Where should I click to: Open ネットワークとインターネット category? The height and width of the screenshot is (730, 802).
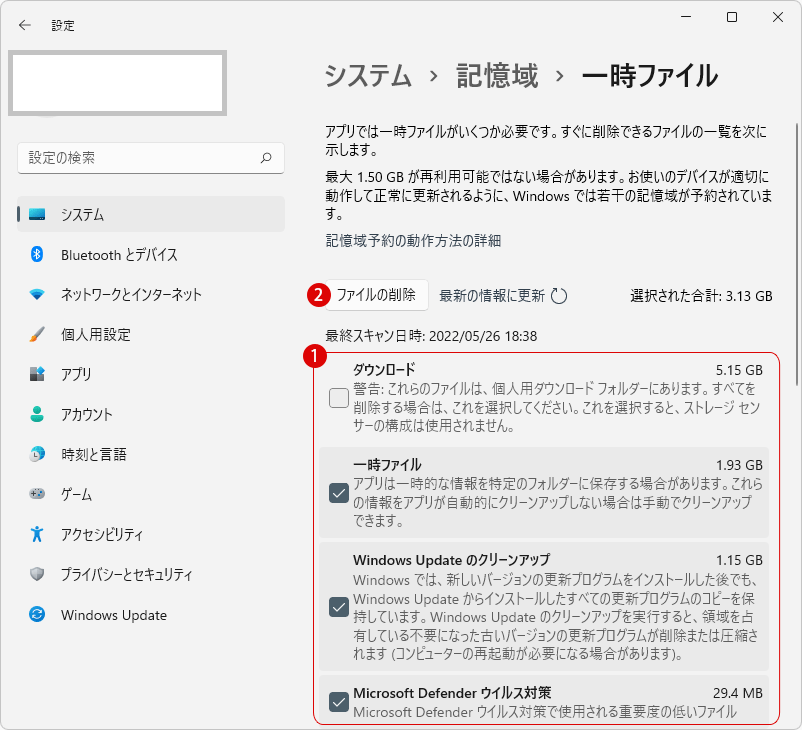[151, 294]
